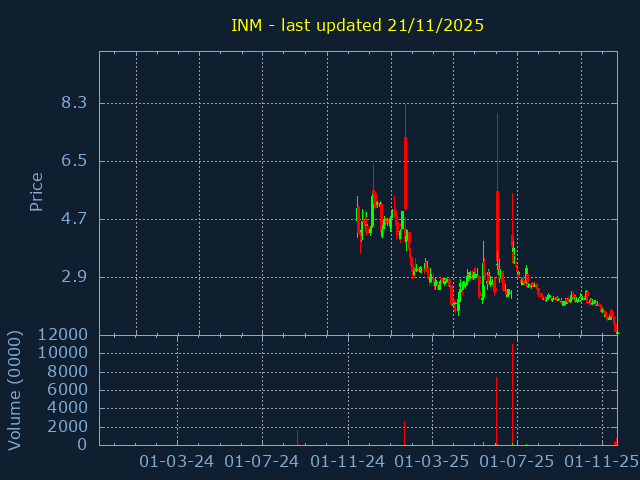The width and height of the screenshot is (640, 480).
Task: Click the 12000 volume tick label
Action: (62, 335)
